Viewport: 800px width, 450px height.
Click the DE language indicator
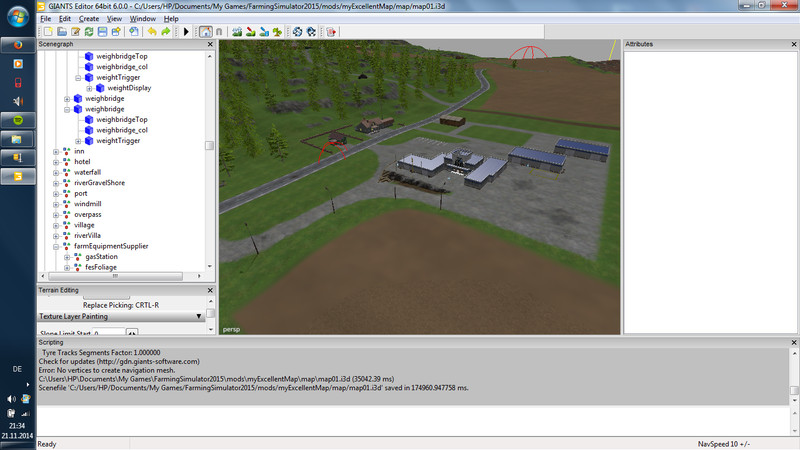coord(17,369)
